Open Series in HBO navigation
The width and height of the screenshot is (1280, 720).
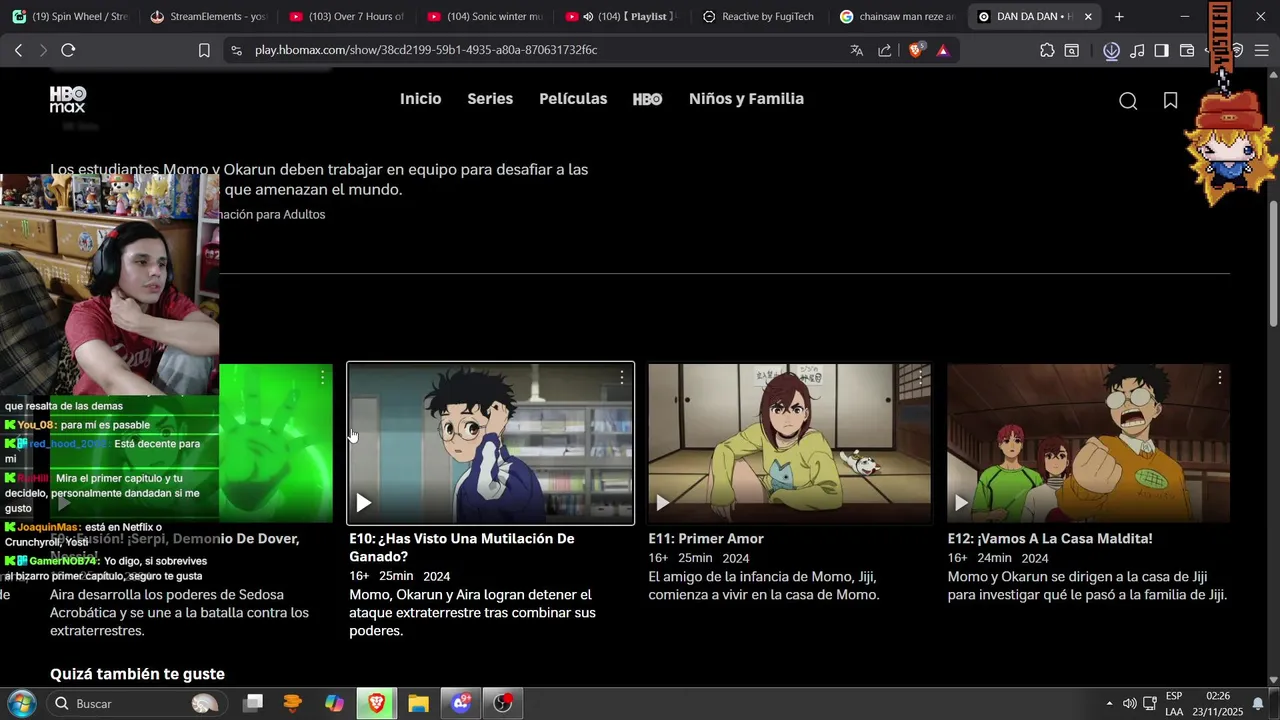[x=490, y=99]
